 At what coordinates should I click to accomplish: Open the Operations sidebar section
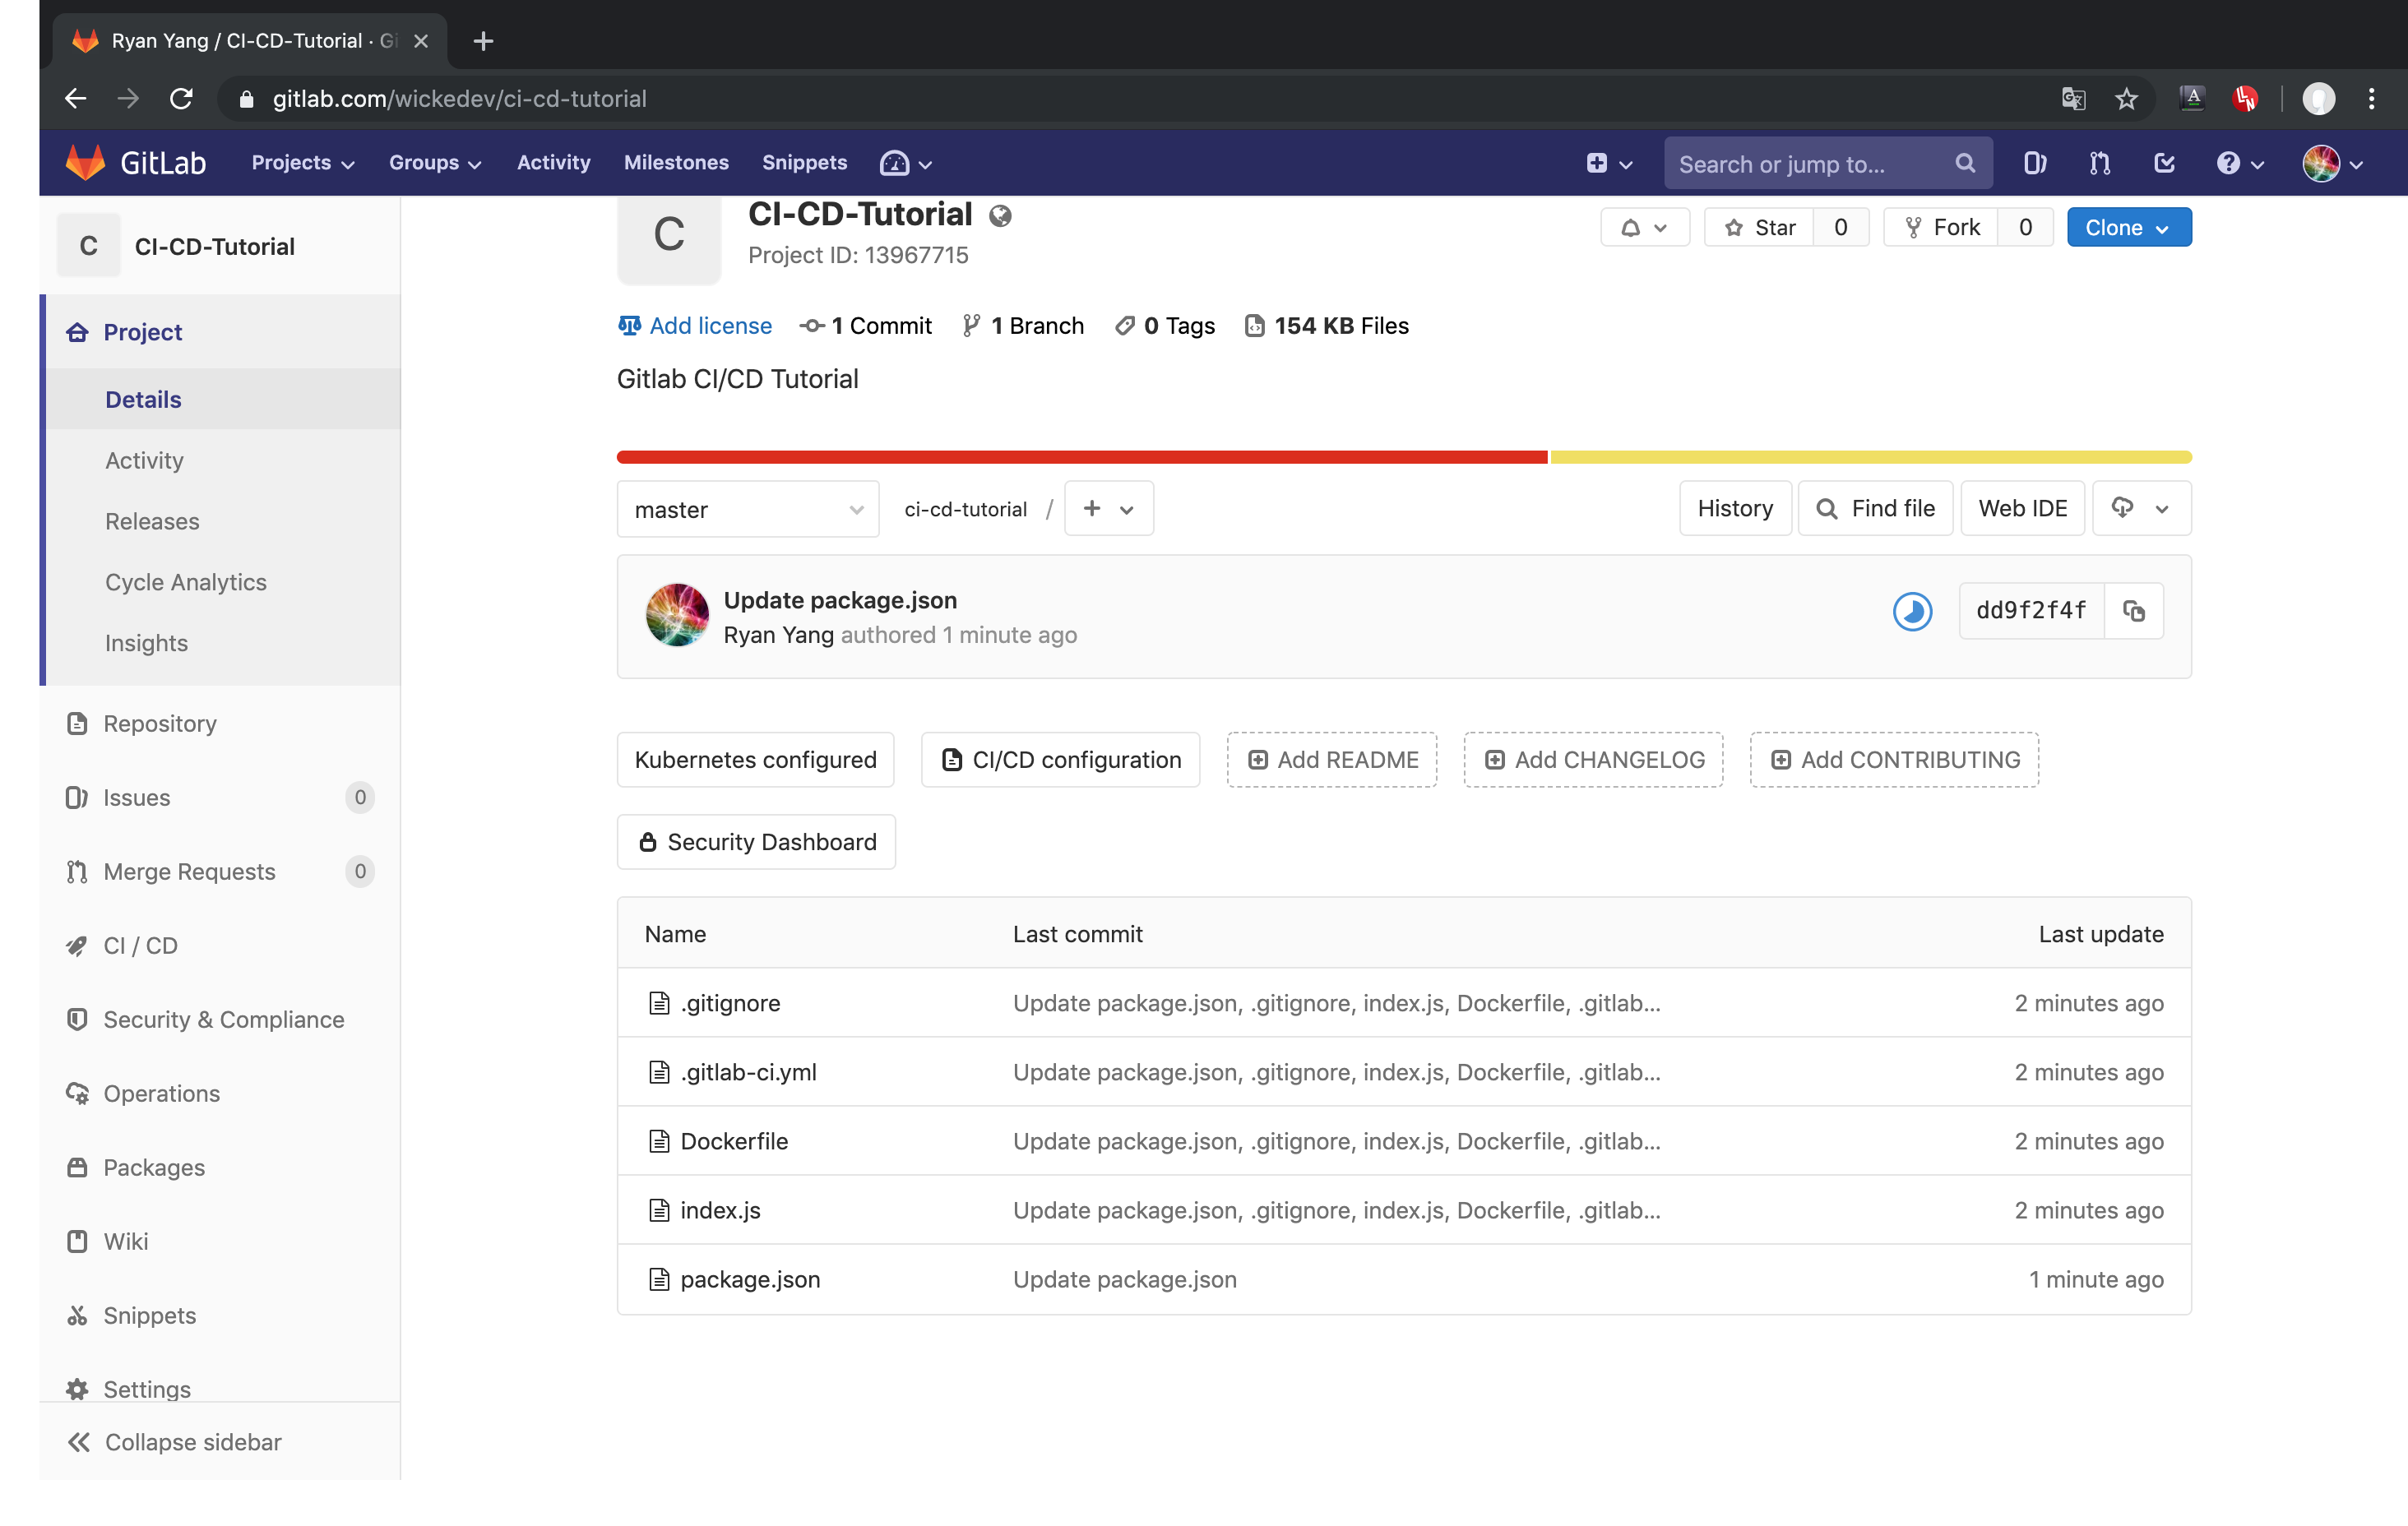pos(162,1093)
